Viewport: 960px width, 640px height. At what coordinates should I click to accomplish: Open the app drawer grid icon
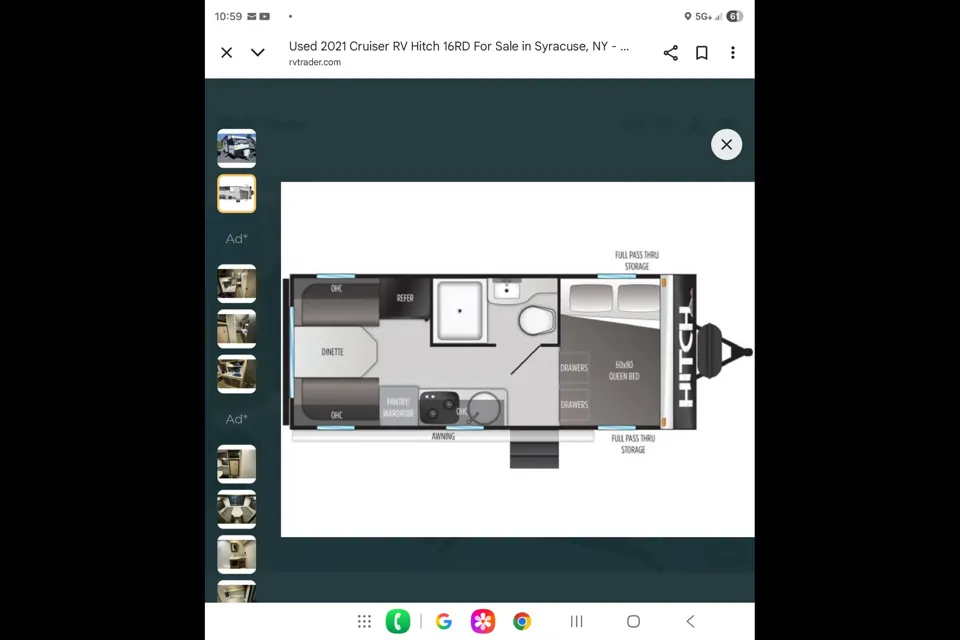[x=365, y=622]
